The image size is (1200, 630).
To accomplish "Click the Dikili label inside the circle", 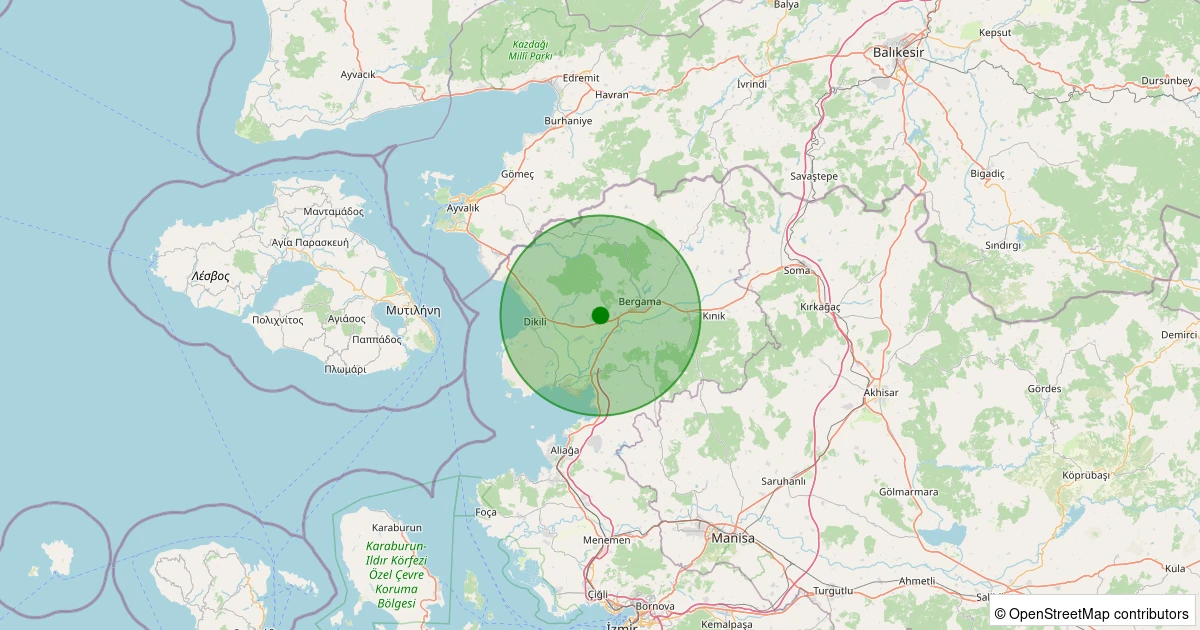I will [x=535, y=322].
